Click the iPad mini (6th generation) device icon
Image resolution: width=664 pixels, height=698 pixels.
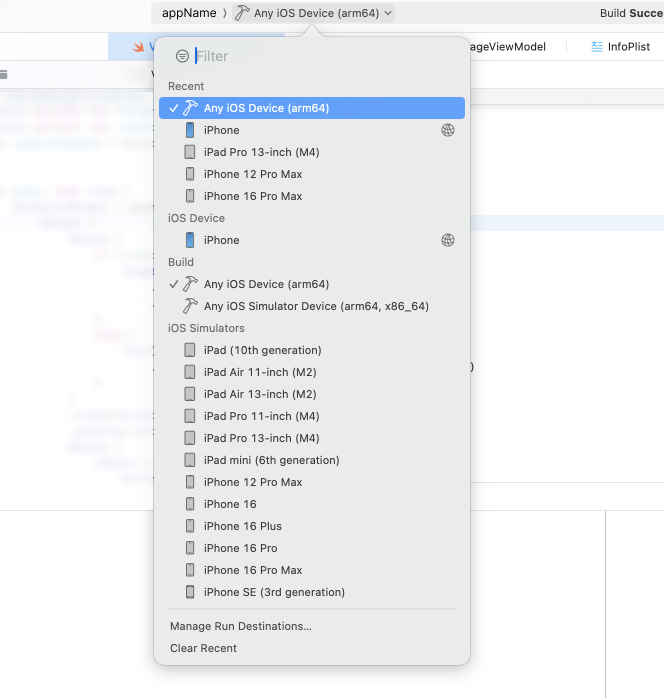(190, 460)
